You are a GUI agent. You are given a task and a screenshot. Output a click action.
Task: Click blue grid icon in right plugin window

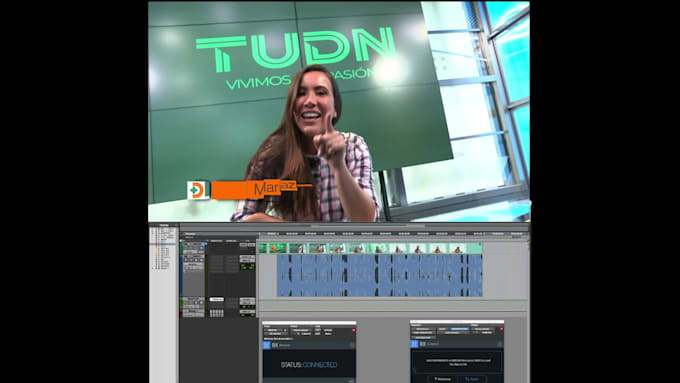pyautogui.click(x=415, y=344)
